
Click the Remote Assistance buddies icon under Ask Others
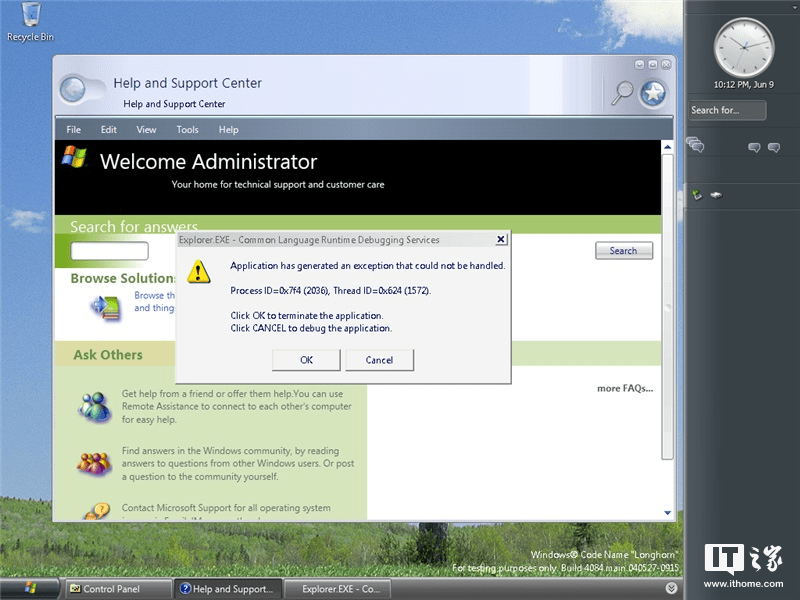[95, 407]
